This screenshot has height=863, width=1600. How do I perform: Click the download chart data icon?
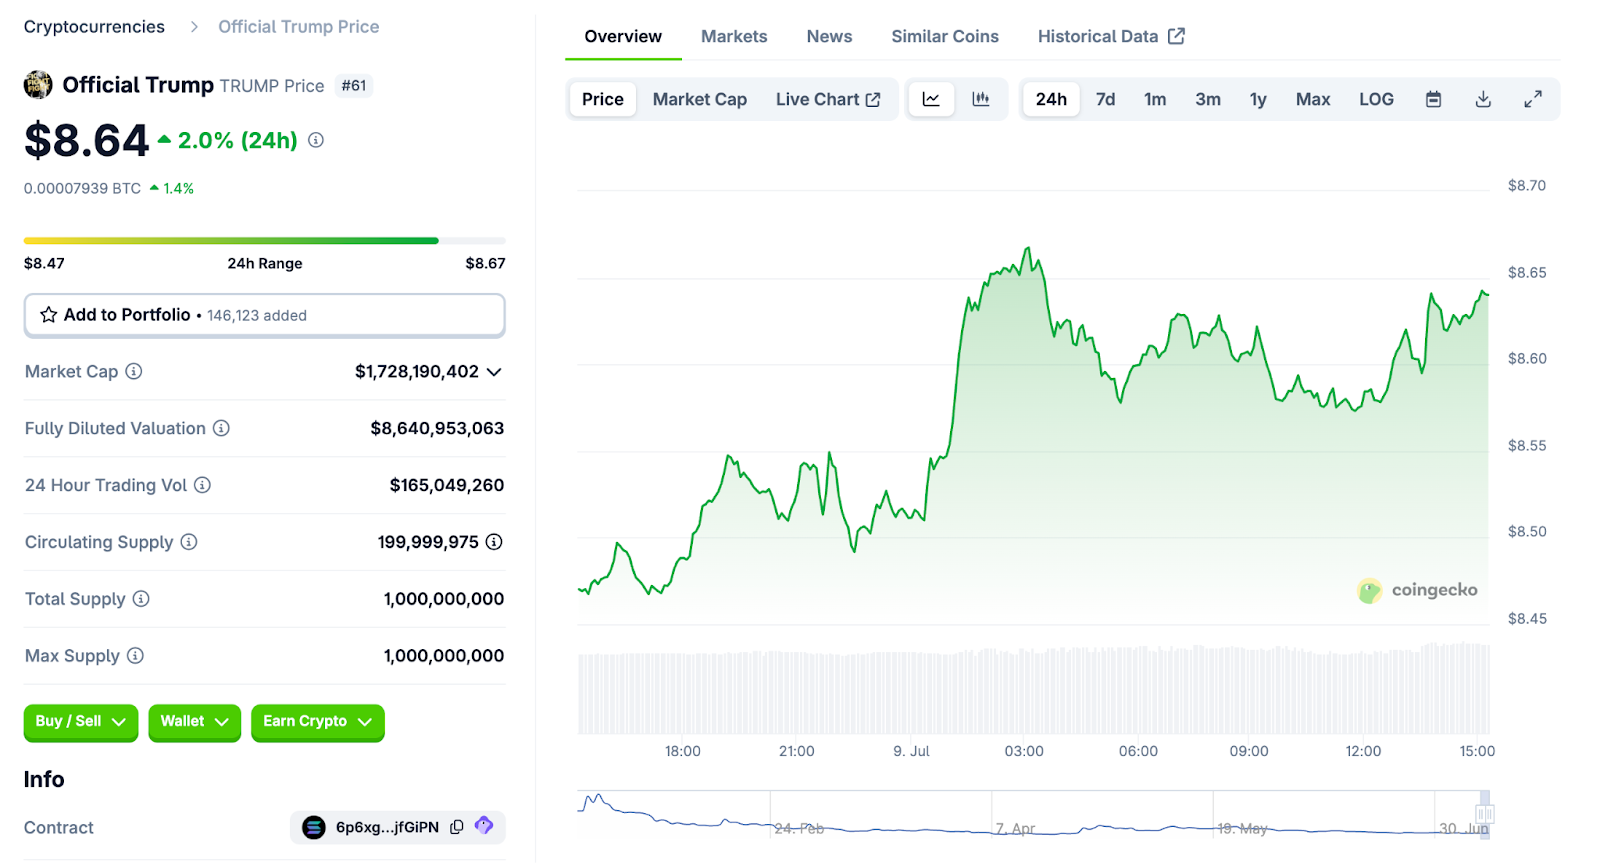tap(1483, 99)
